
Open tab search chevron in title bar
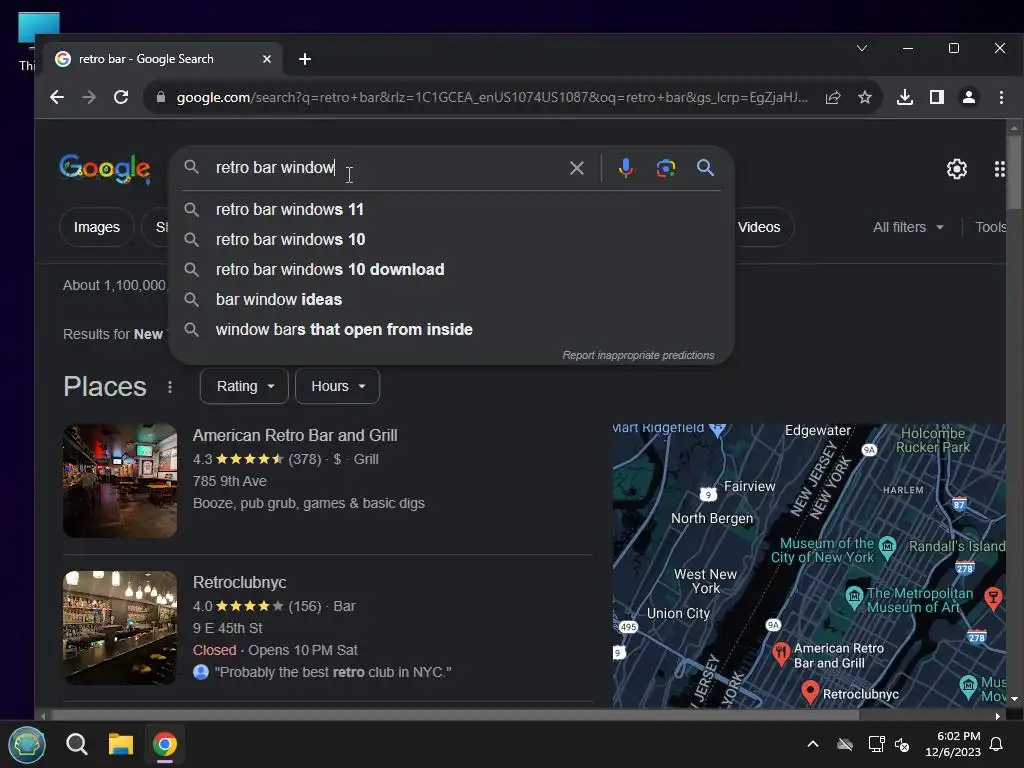coord(862,48)
